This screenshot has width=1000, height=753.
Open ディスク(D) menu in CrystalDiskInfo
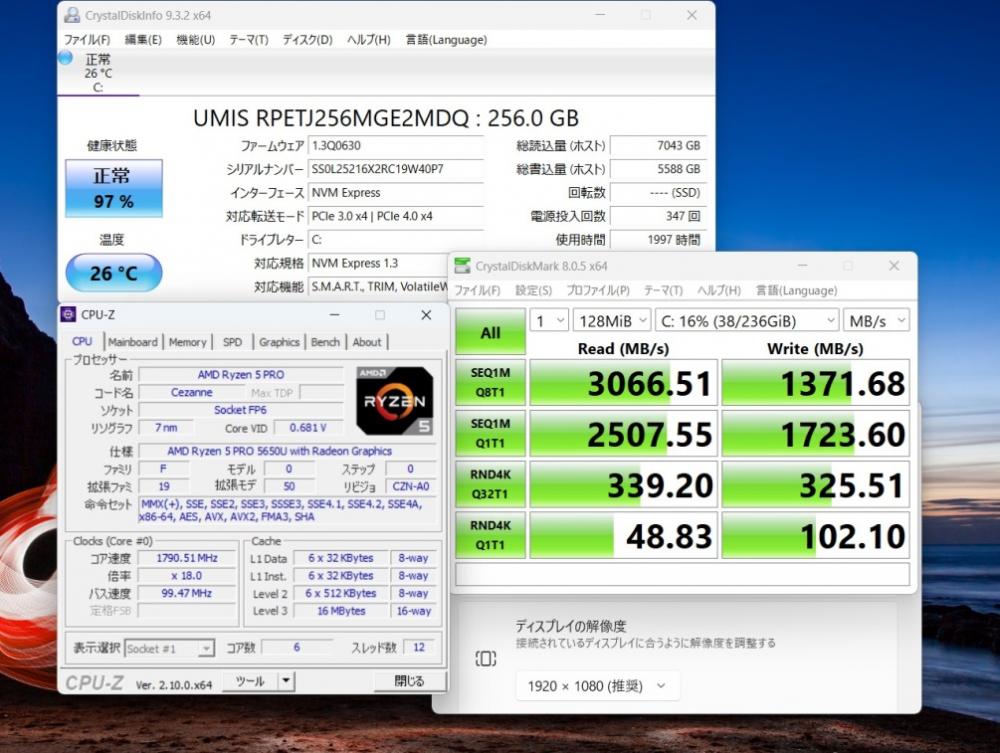click(x=307, y=40)
